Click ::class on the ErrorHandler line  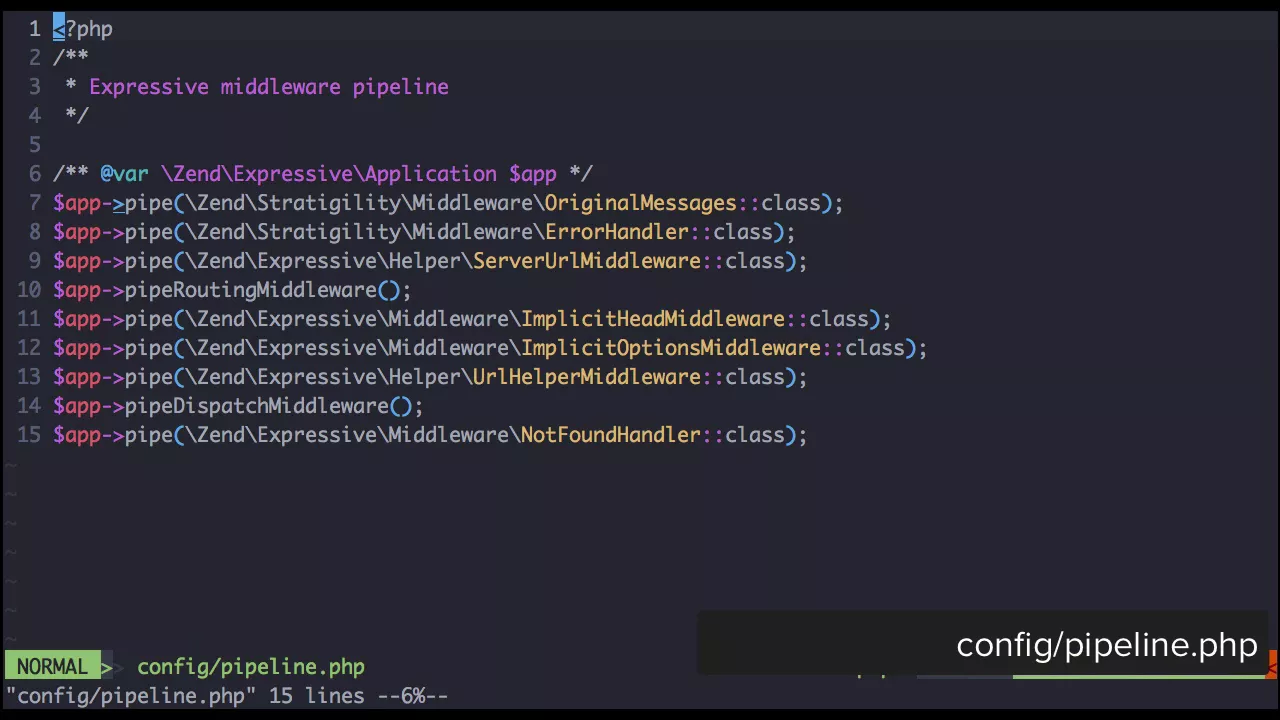pos(731,232)
